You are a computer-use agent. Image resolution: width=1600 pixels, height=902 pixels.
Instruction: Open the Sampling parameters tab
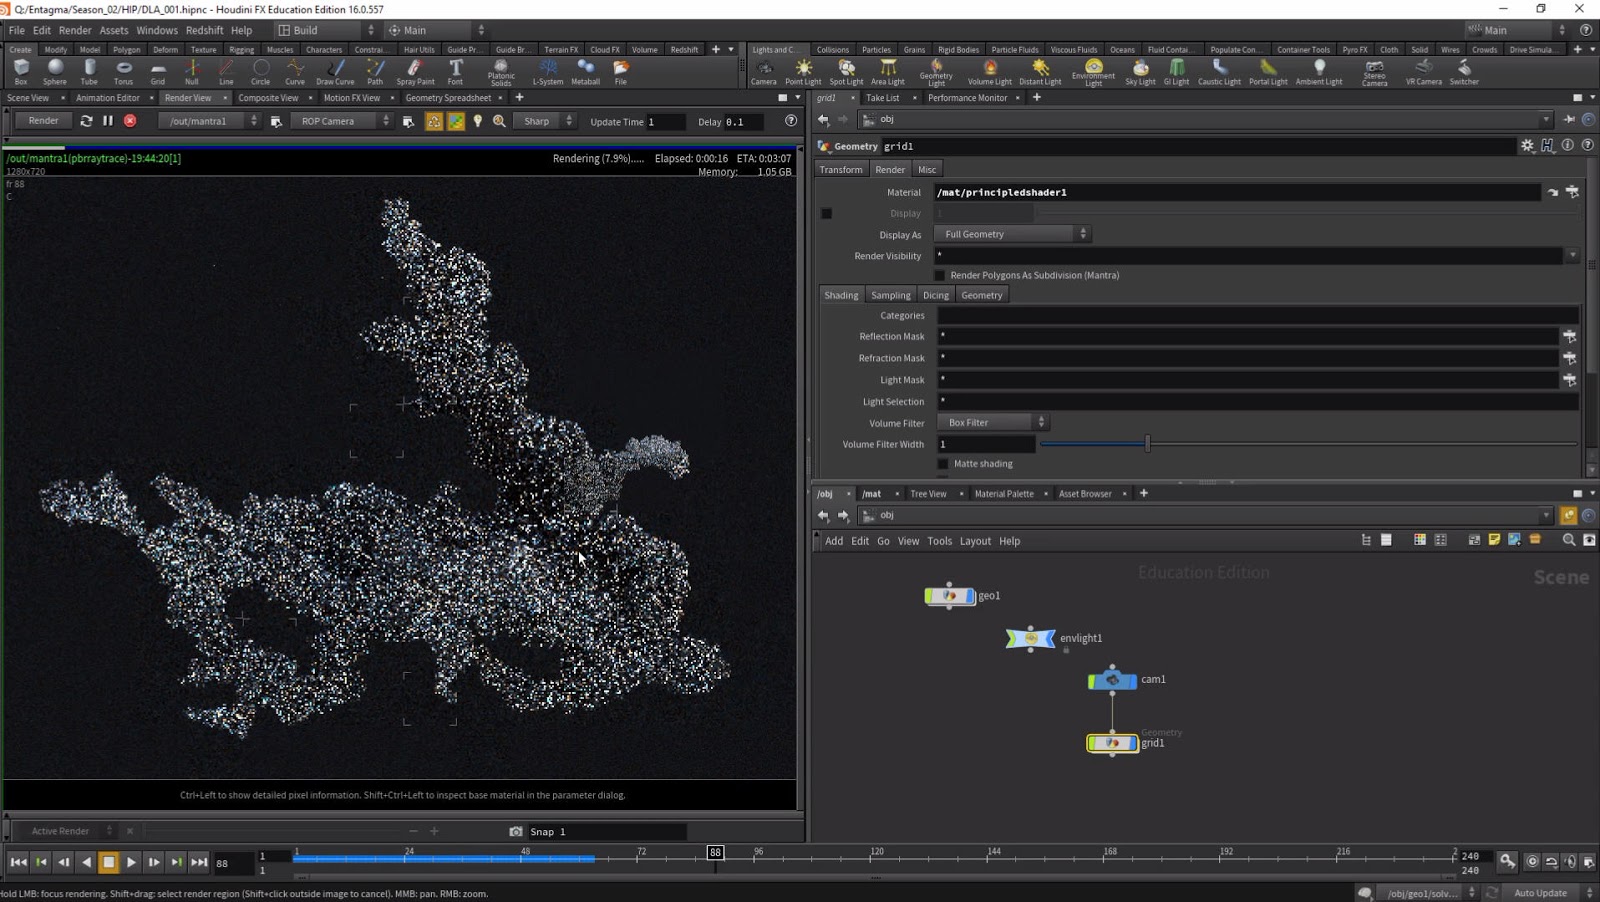click(x=890, y=295)
